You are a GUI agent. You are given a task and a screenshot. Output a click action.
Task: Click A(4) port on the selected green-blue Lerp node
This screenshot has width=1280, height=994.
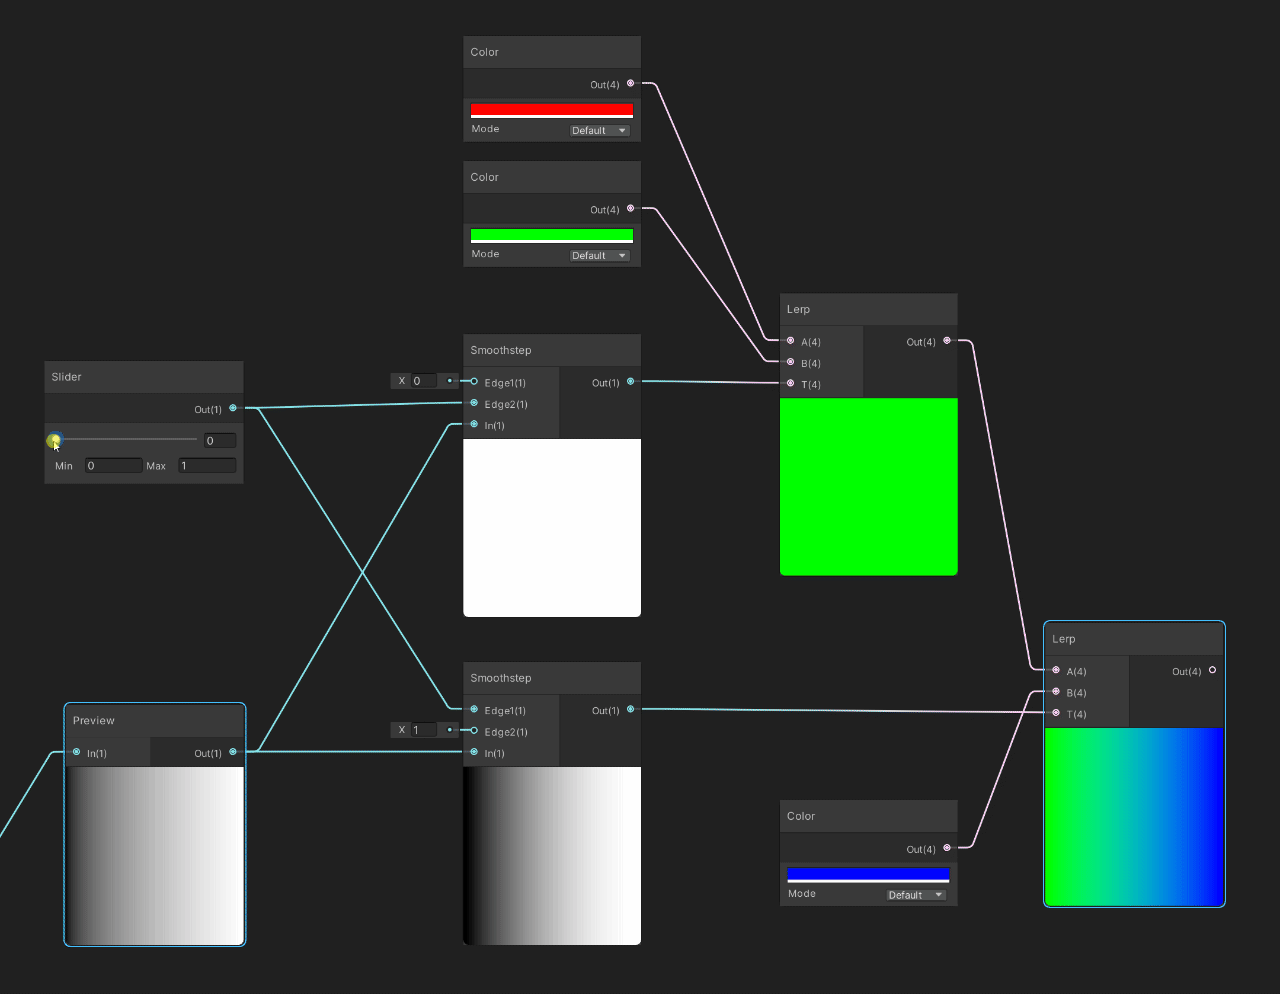tap(1056, 671)
